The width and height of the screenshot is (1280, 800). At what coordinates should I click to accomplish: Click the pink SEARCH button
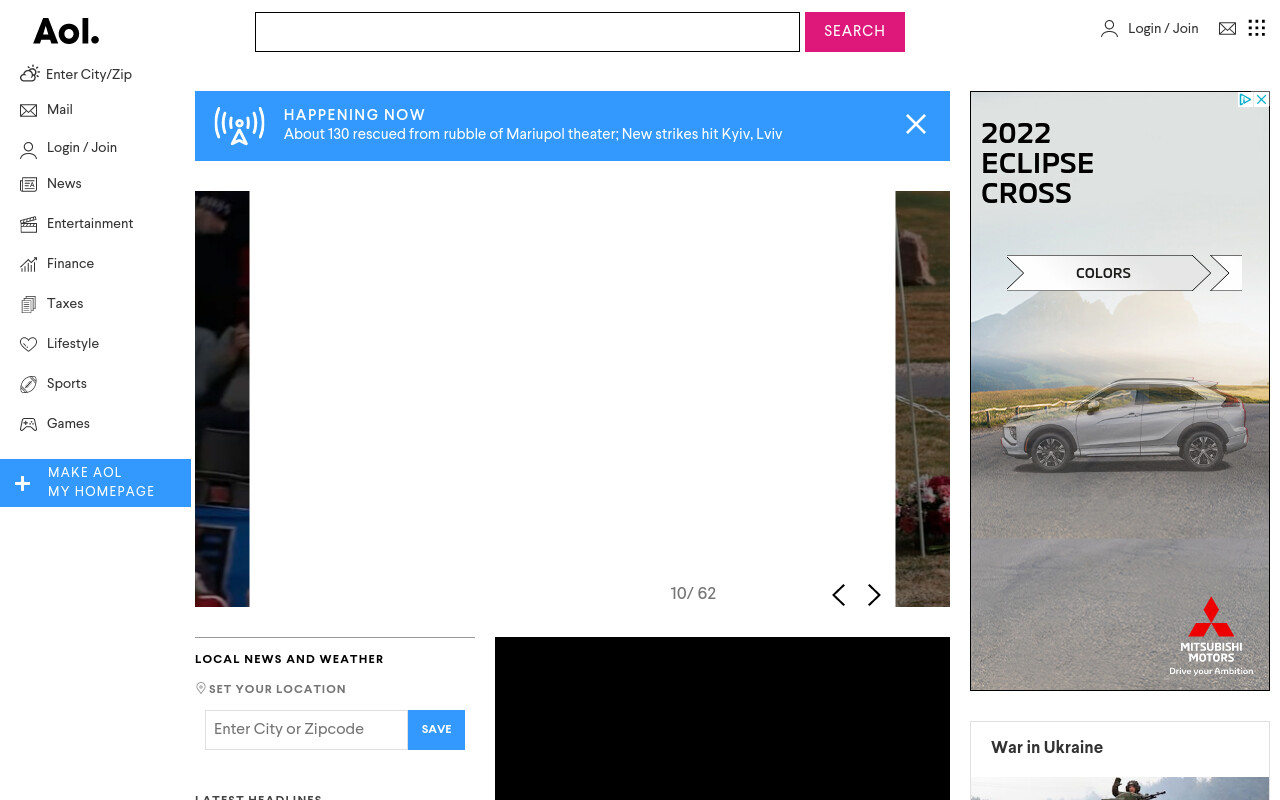(x=855, y=32)
